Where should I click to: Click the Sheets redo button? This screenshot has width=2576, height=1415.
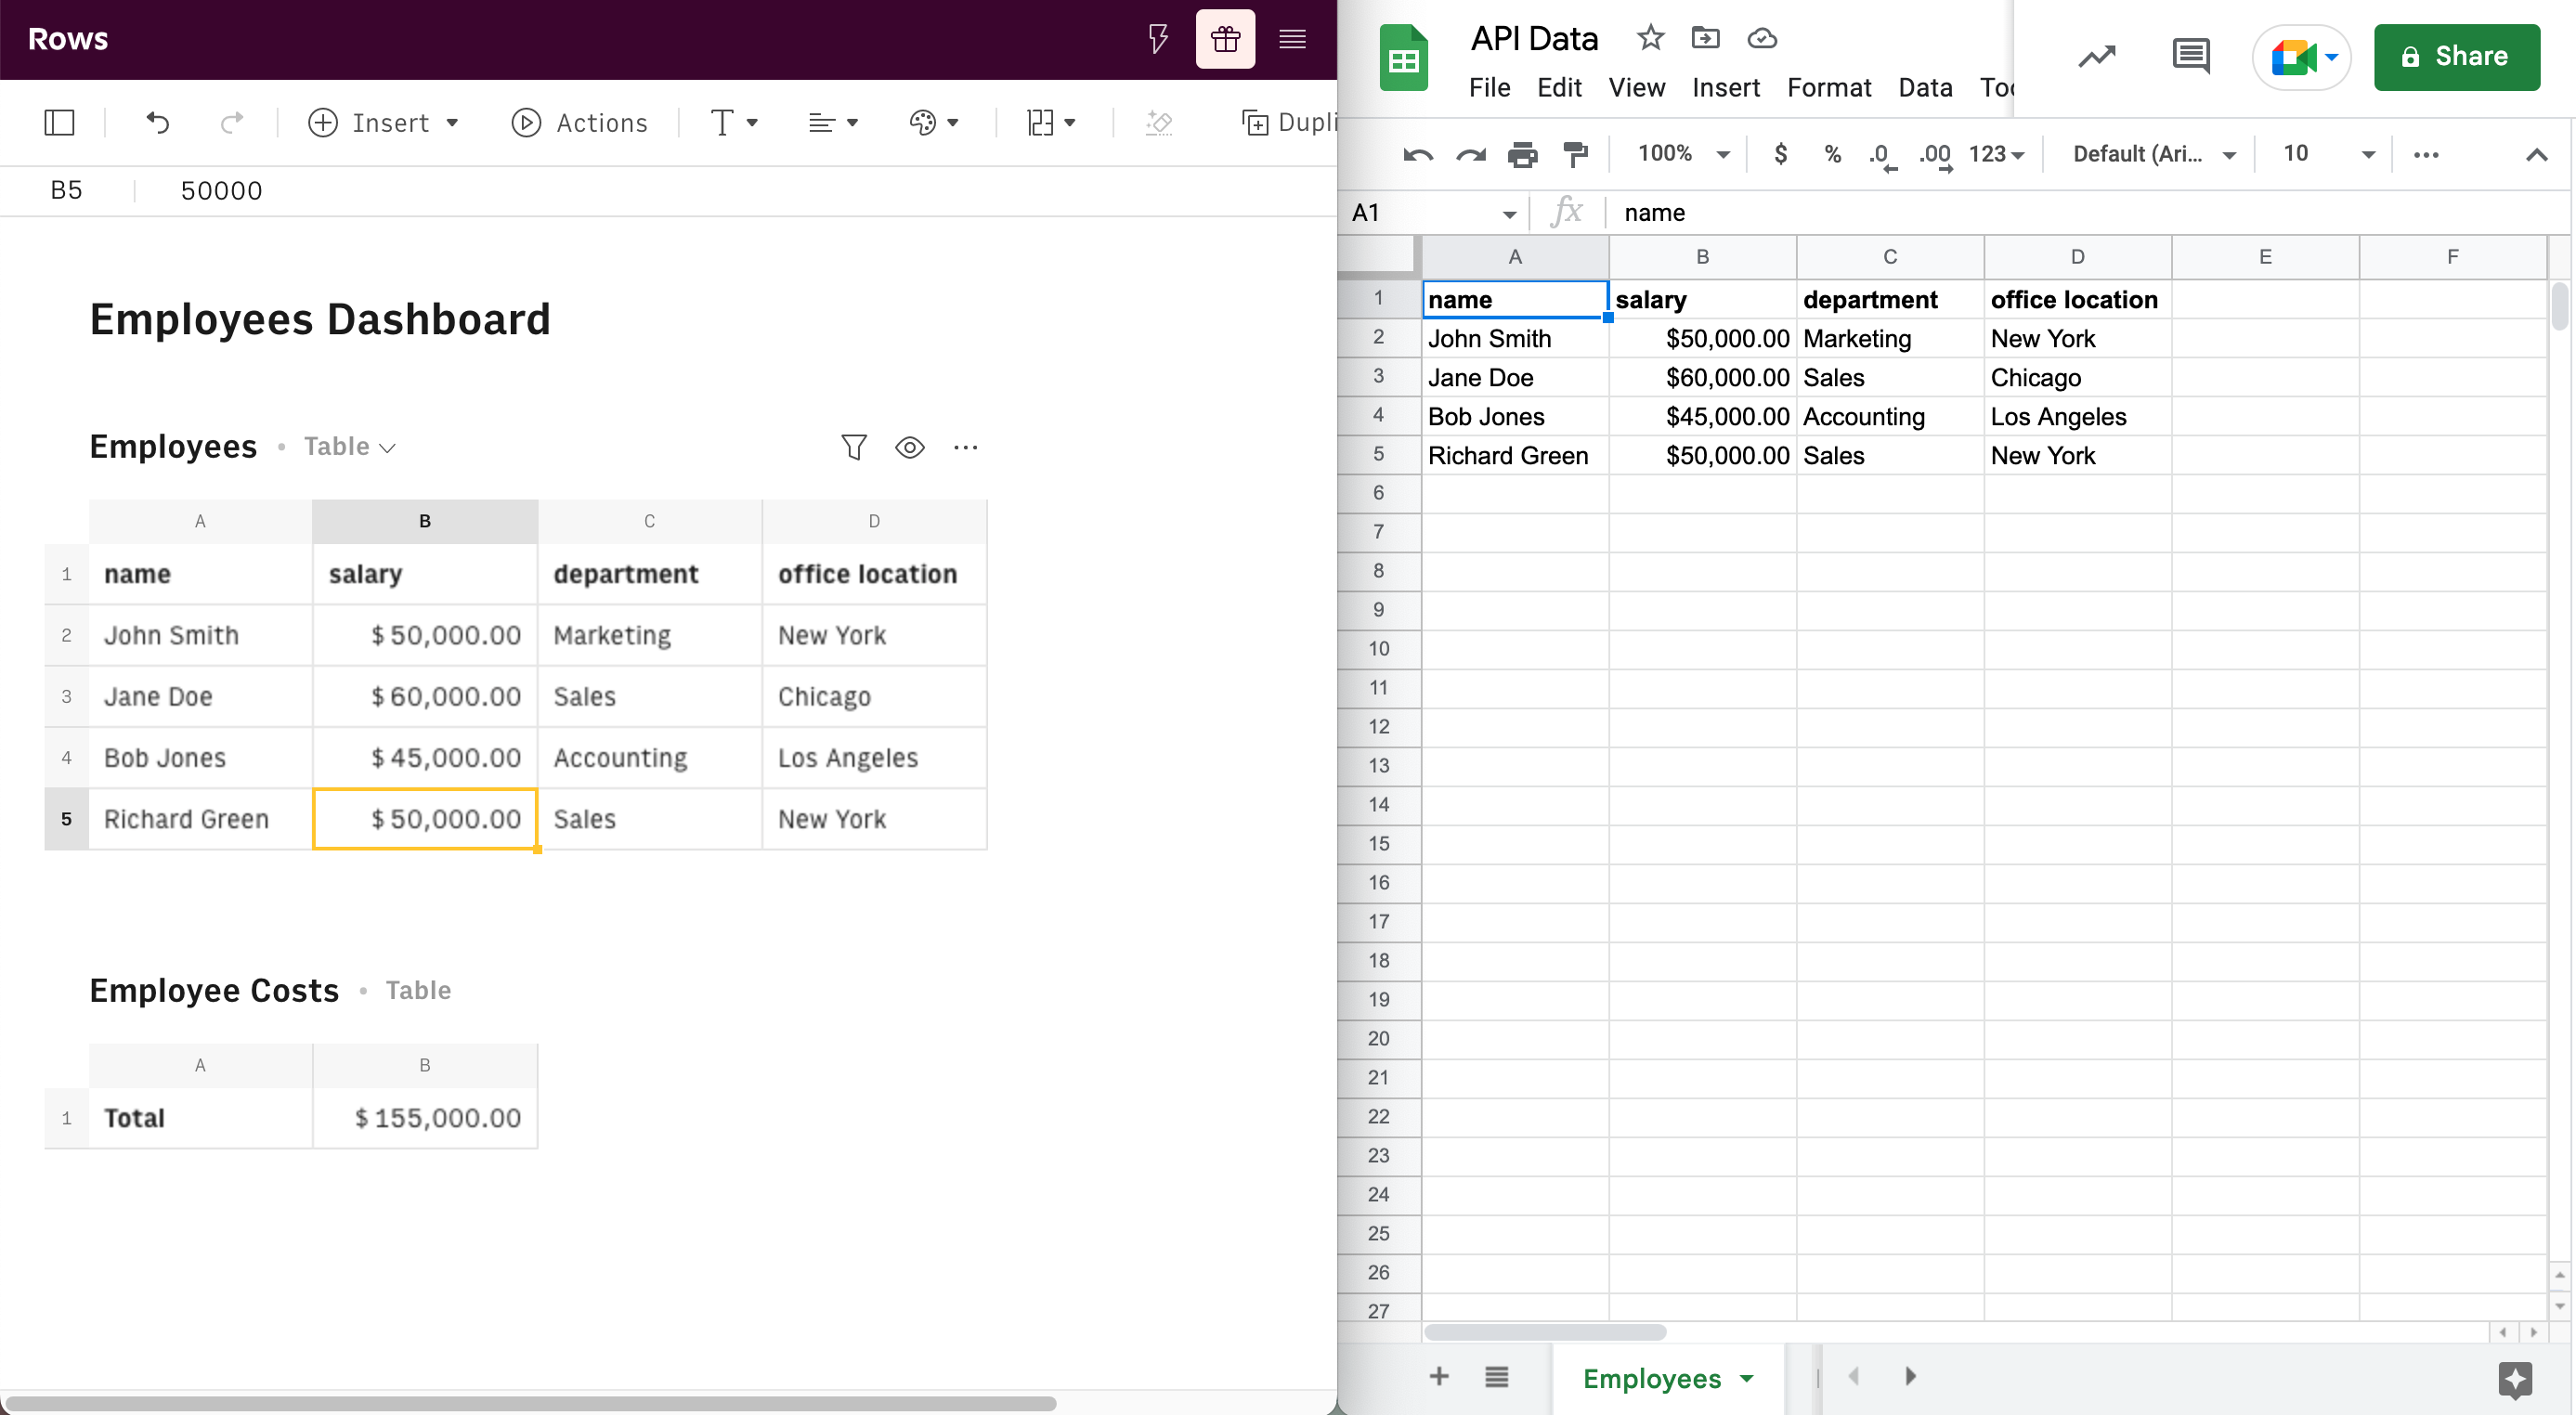[1470, 154]
